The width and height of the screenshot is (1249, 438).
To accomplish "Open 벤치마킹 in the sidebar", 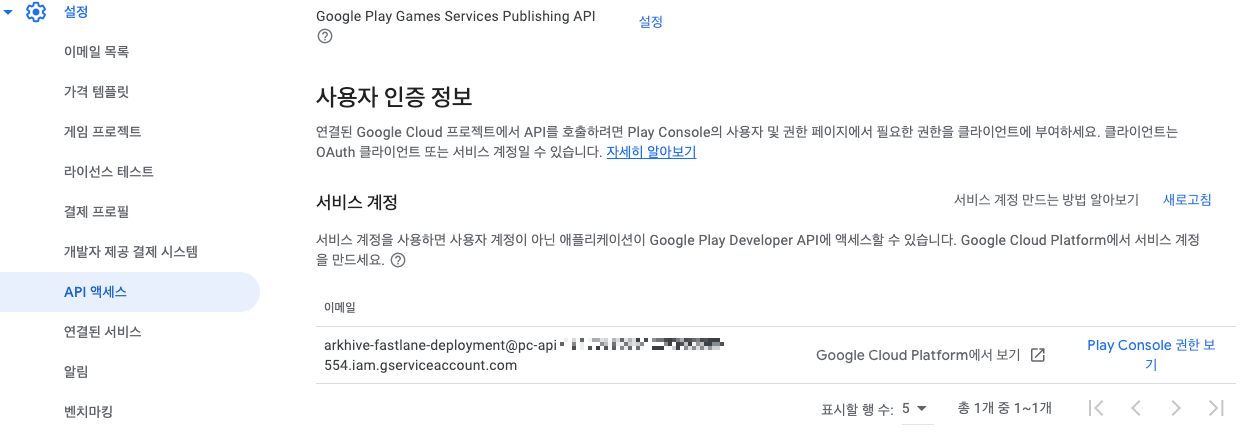I will [89, 411].
